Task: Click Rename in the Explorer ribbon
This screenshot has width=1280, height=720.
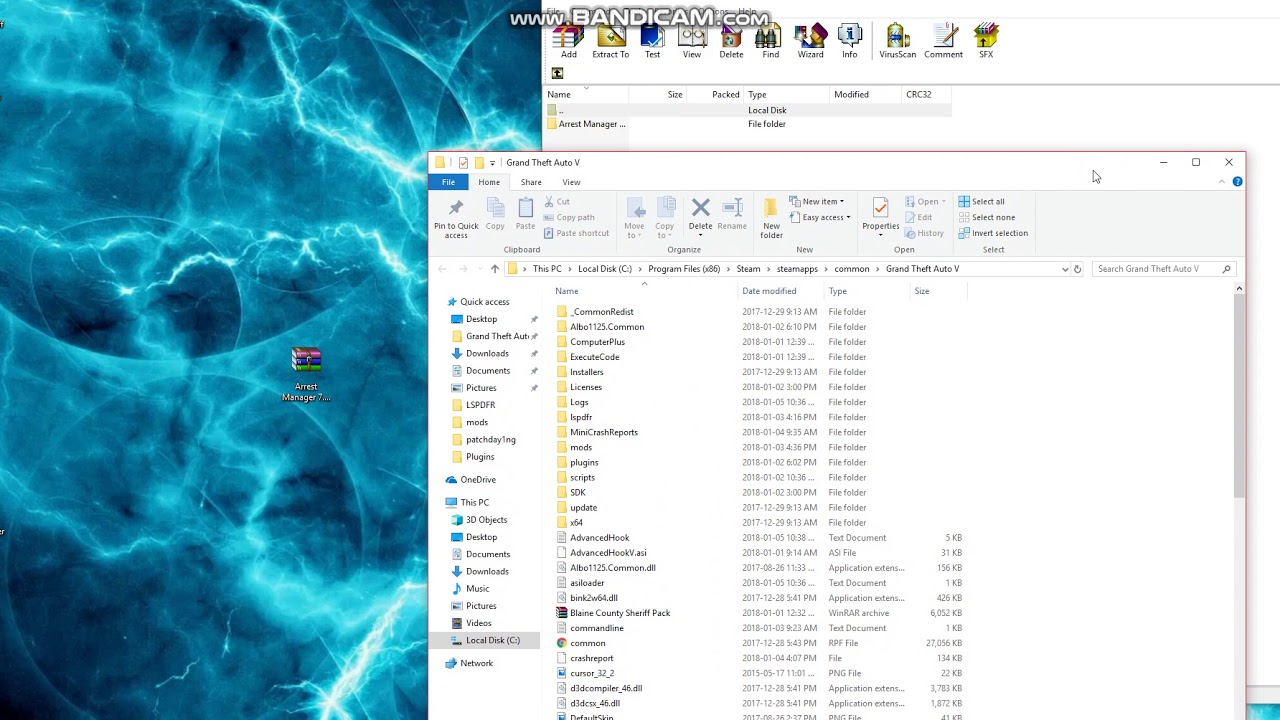Action: [732, 215]
